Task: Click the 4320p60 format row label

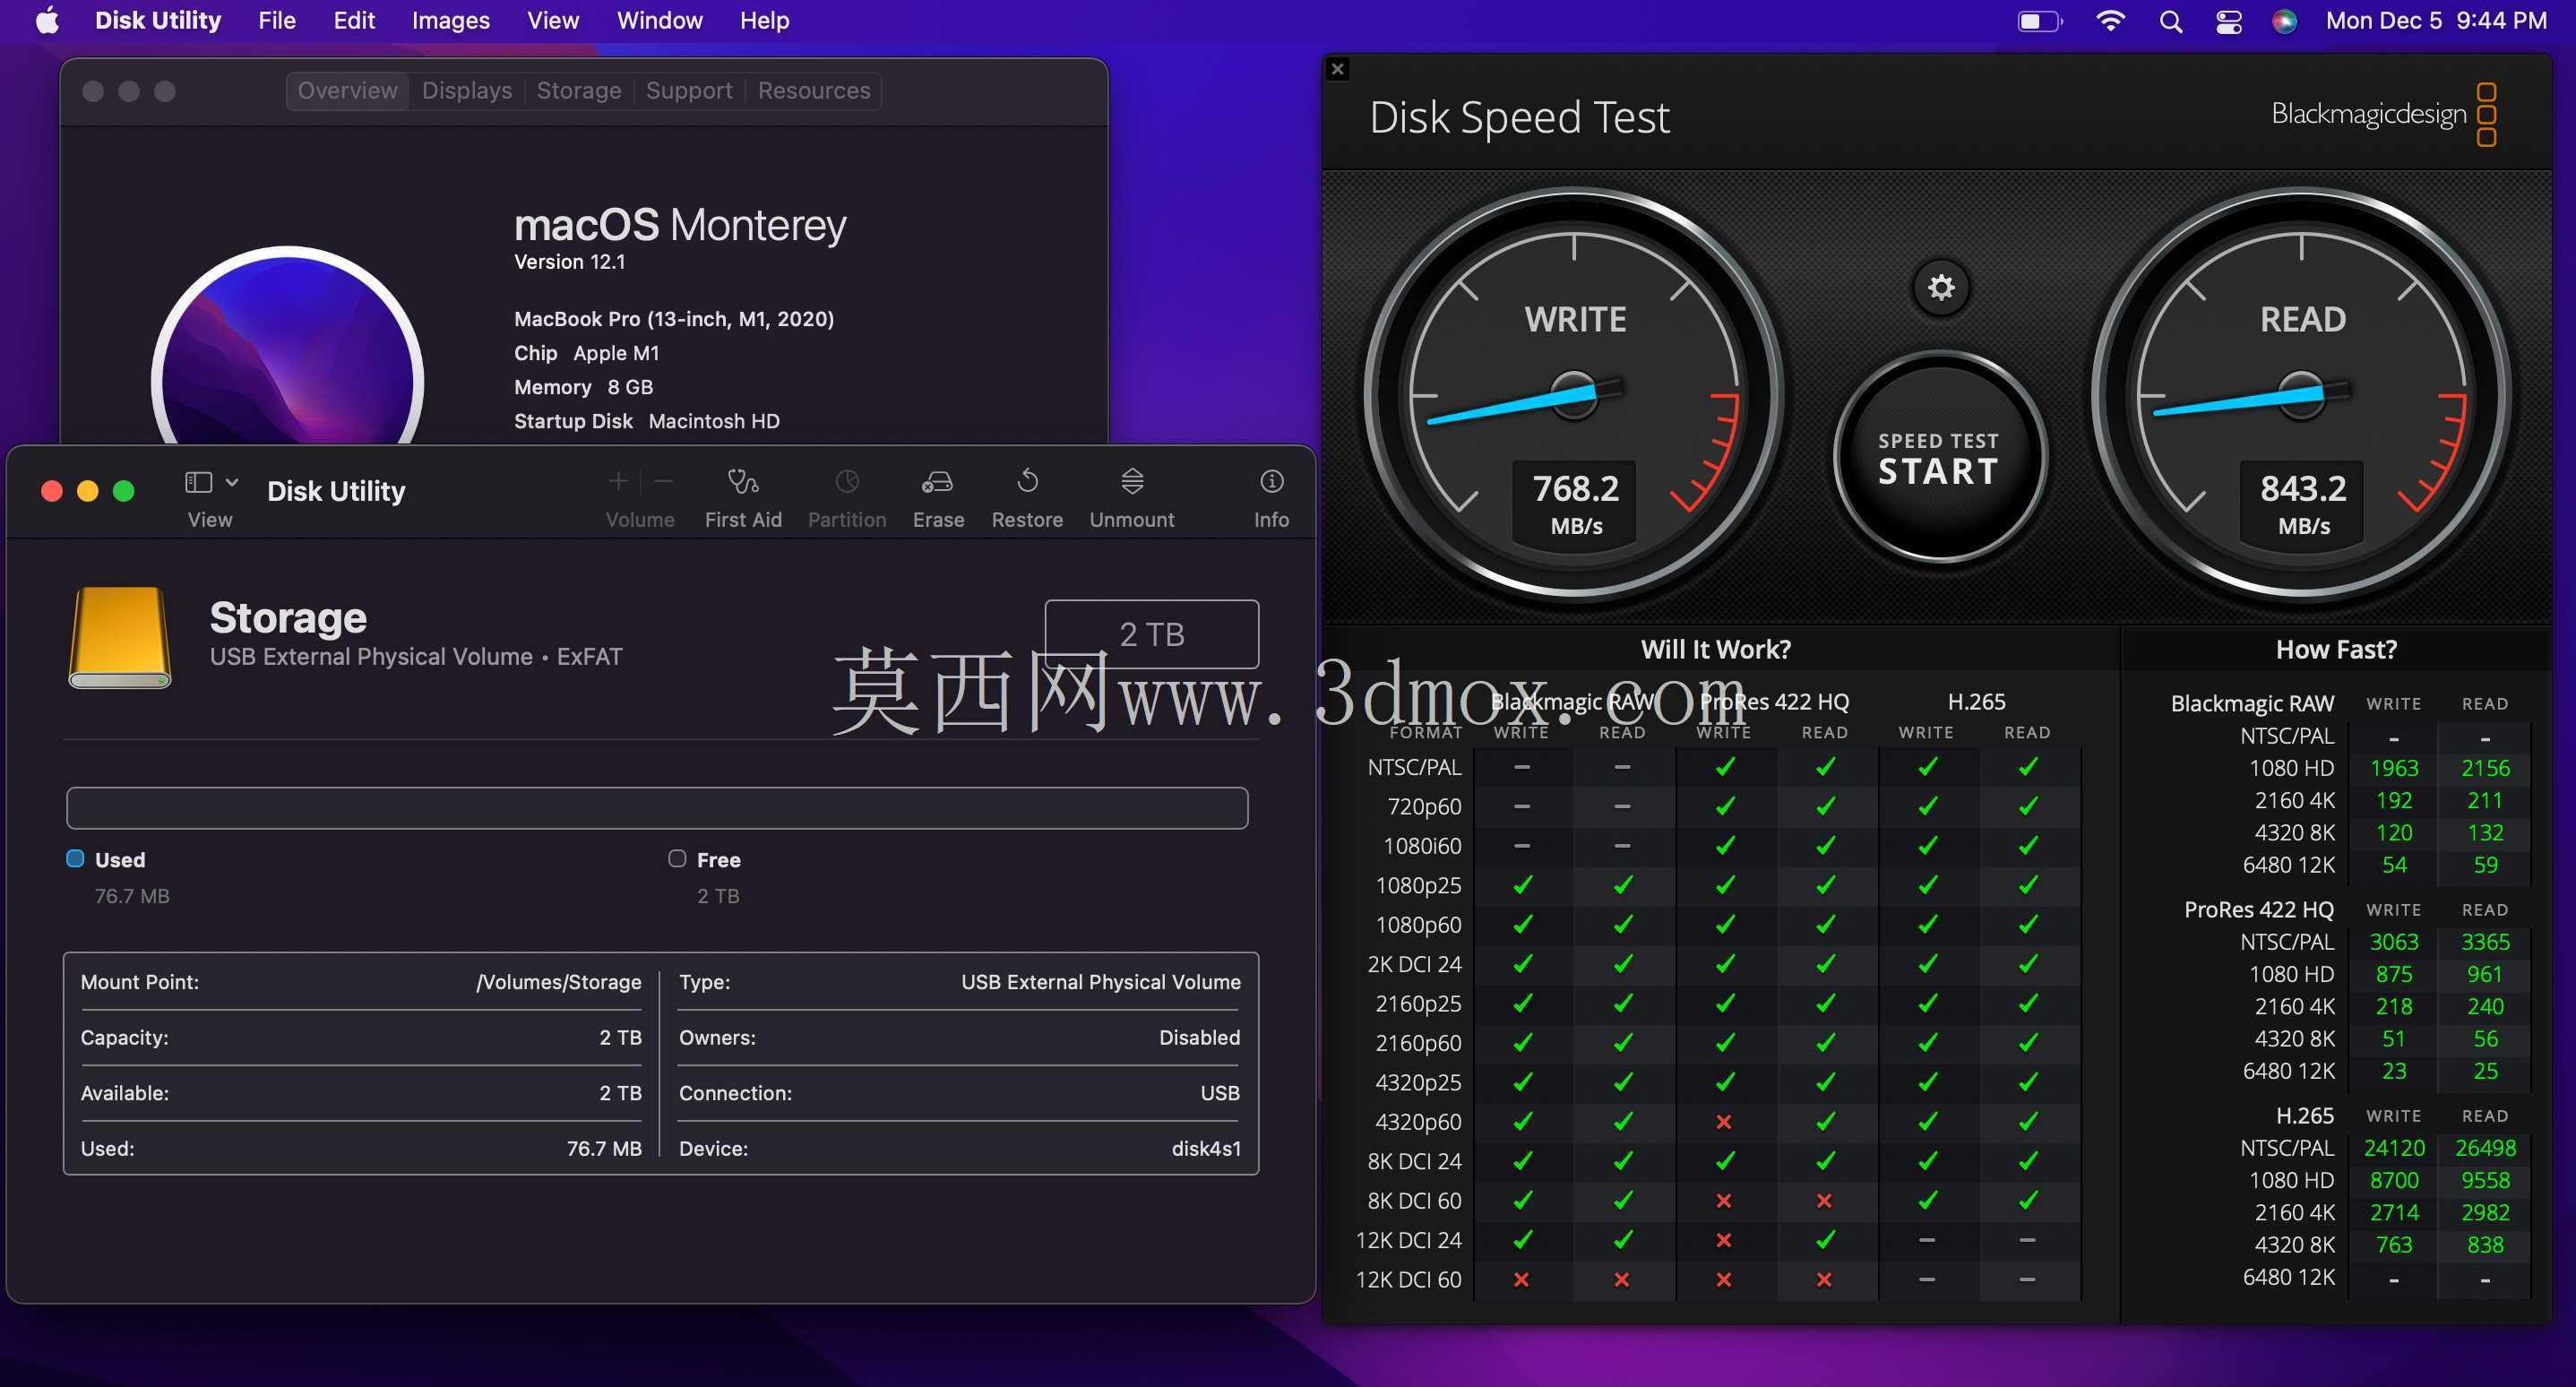Action: [1418, 1122]
